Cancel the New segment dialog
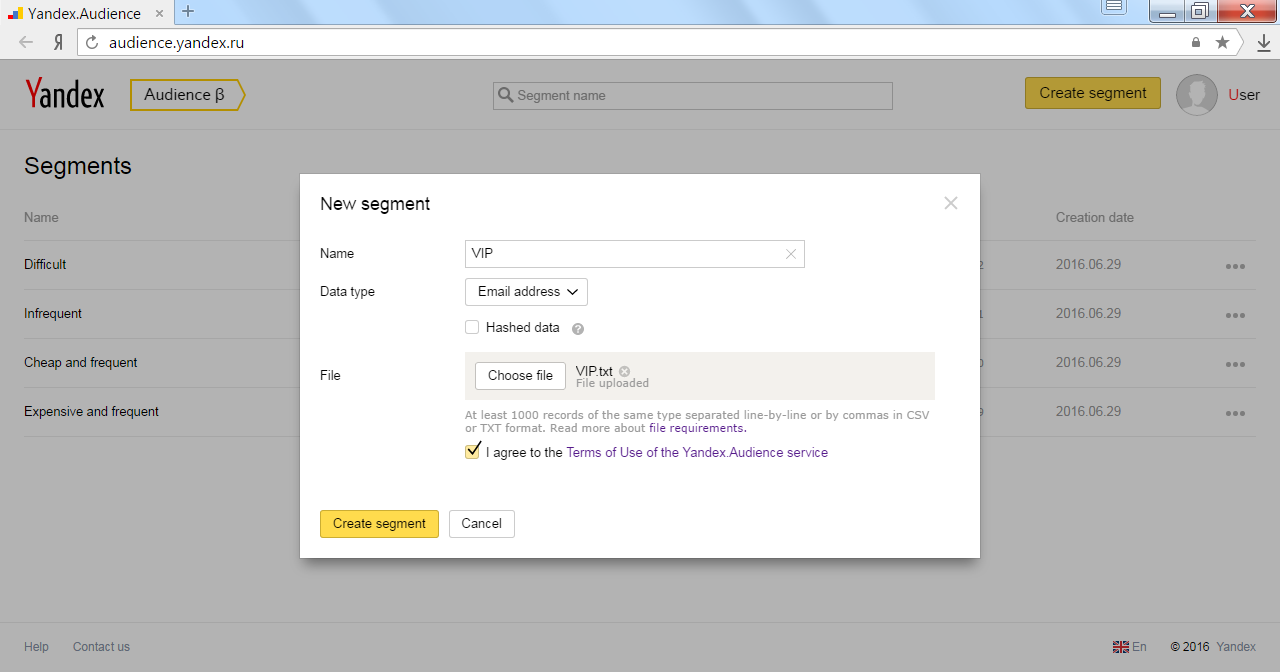Screen dimensions: 1280x672 [482, 524]
